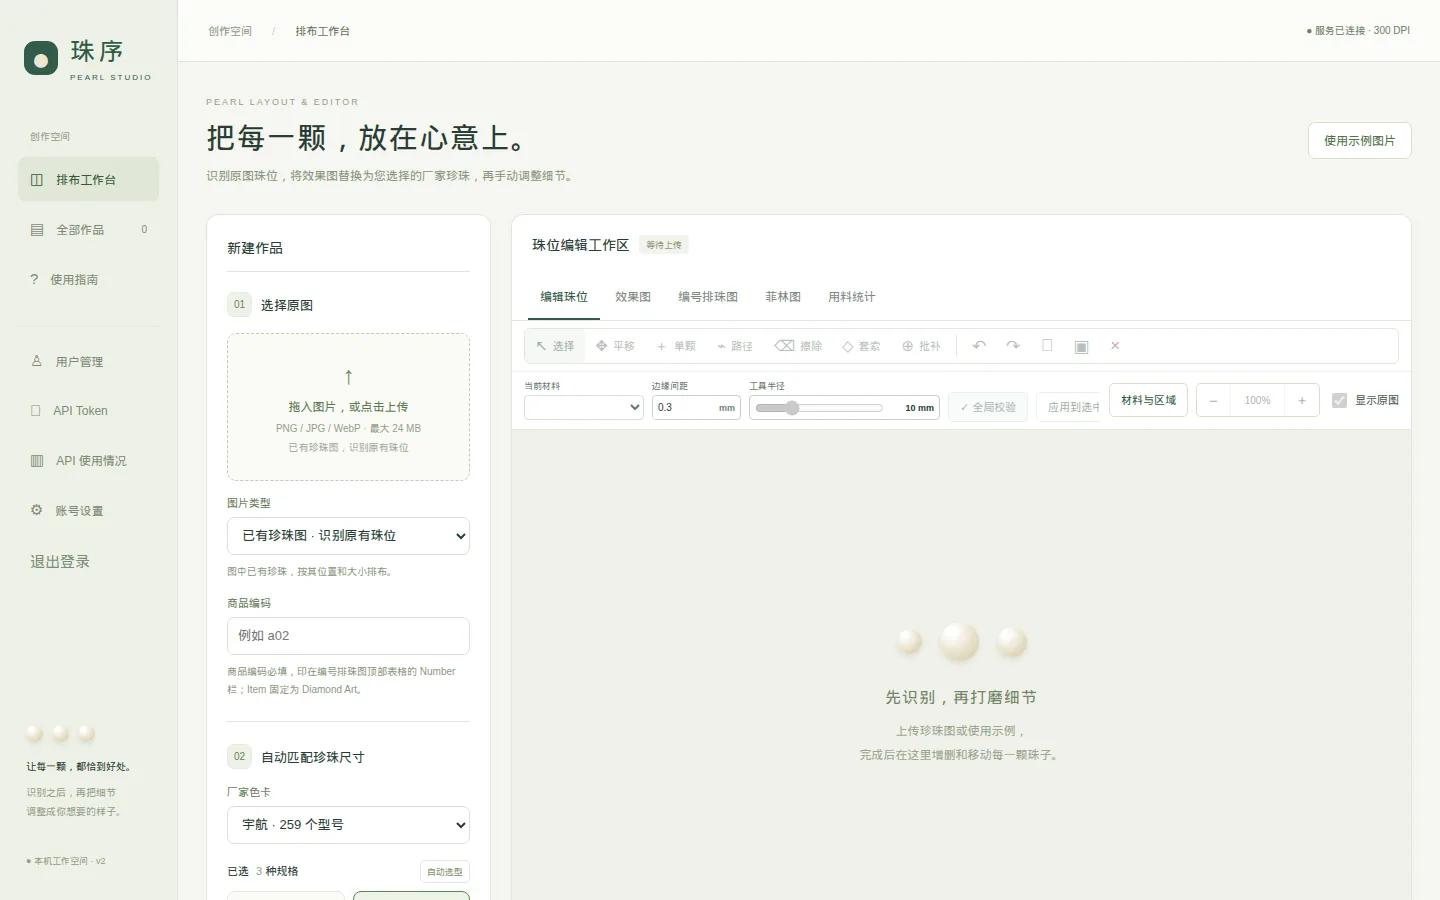This screenshot has width=1440, height=900.
Task: Open the 当前材料 dropdown
Action: pos(584,407)
